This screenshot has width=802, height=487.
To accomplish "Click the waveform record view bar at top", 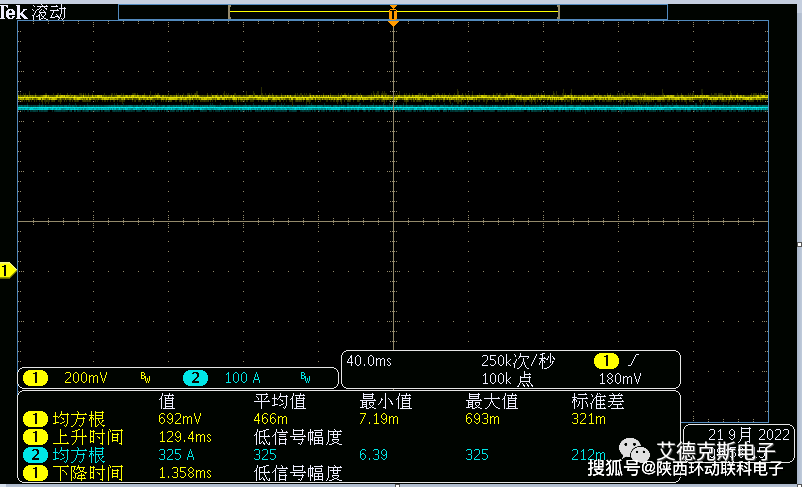I will point(393,11).
